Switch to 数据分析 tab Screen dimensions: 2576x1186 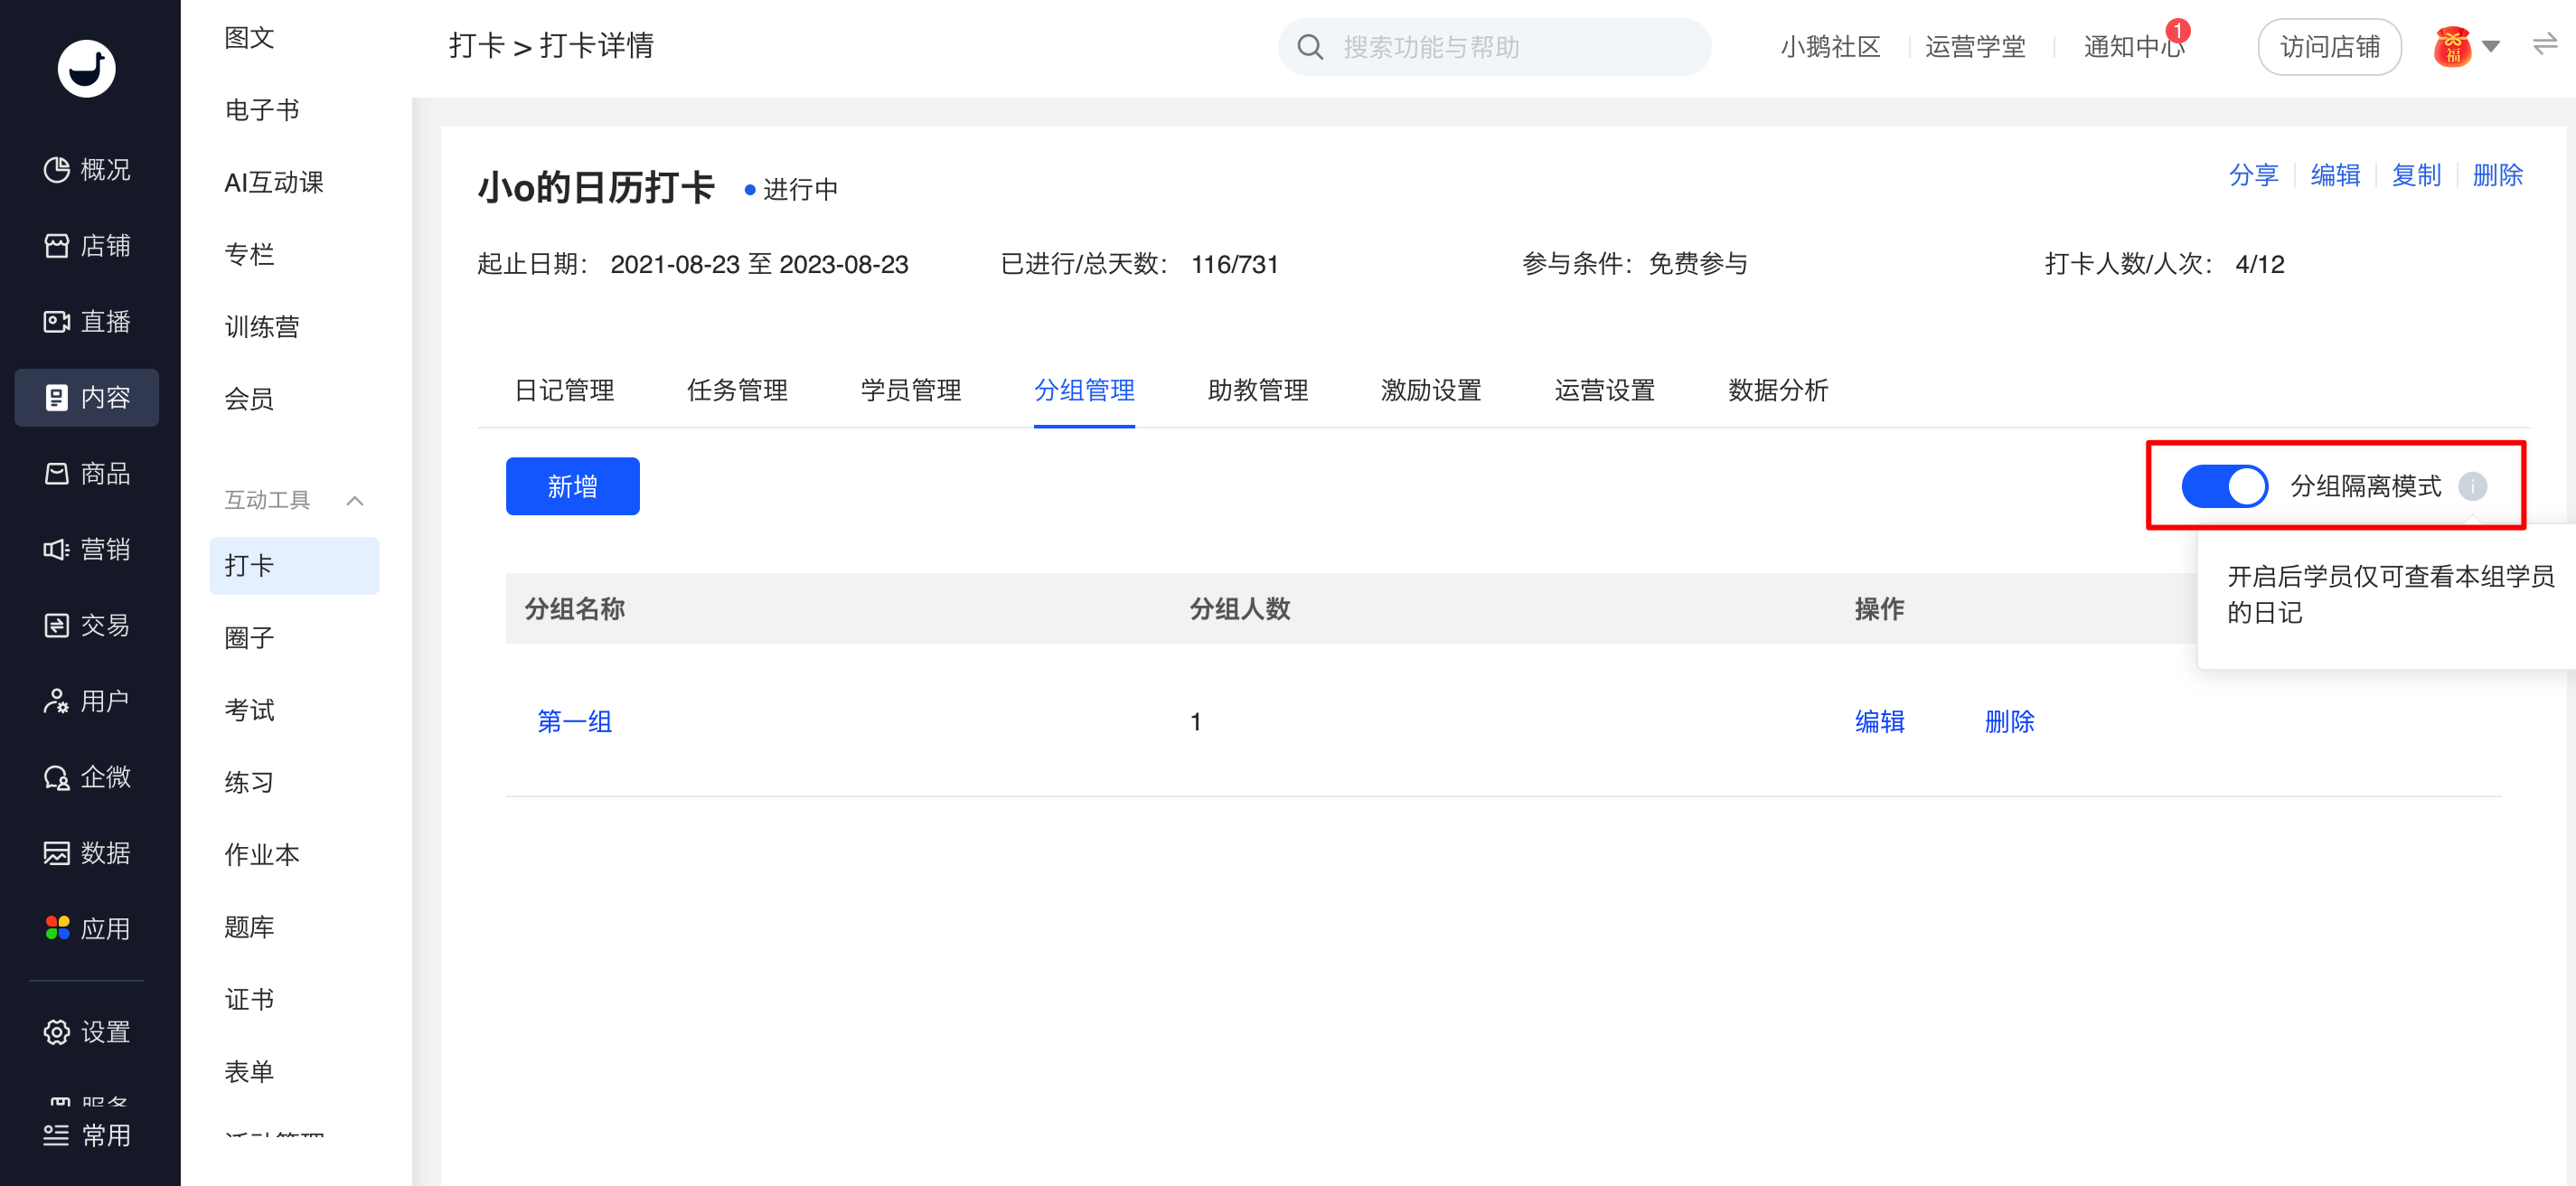[x=1777, y=390]
